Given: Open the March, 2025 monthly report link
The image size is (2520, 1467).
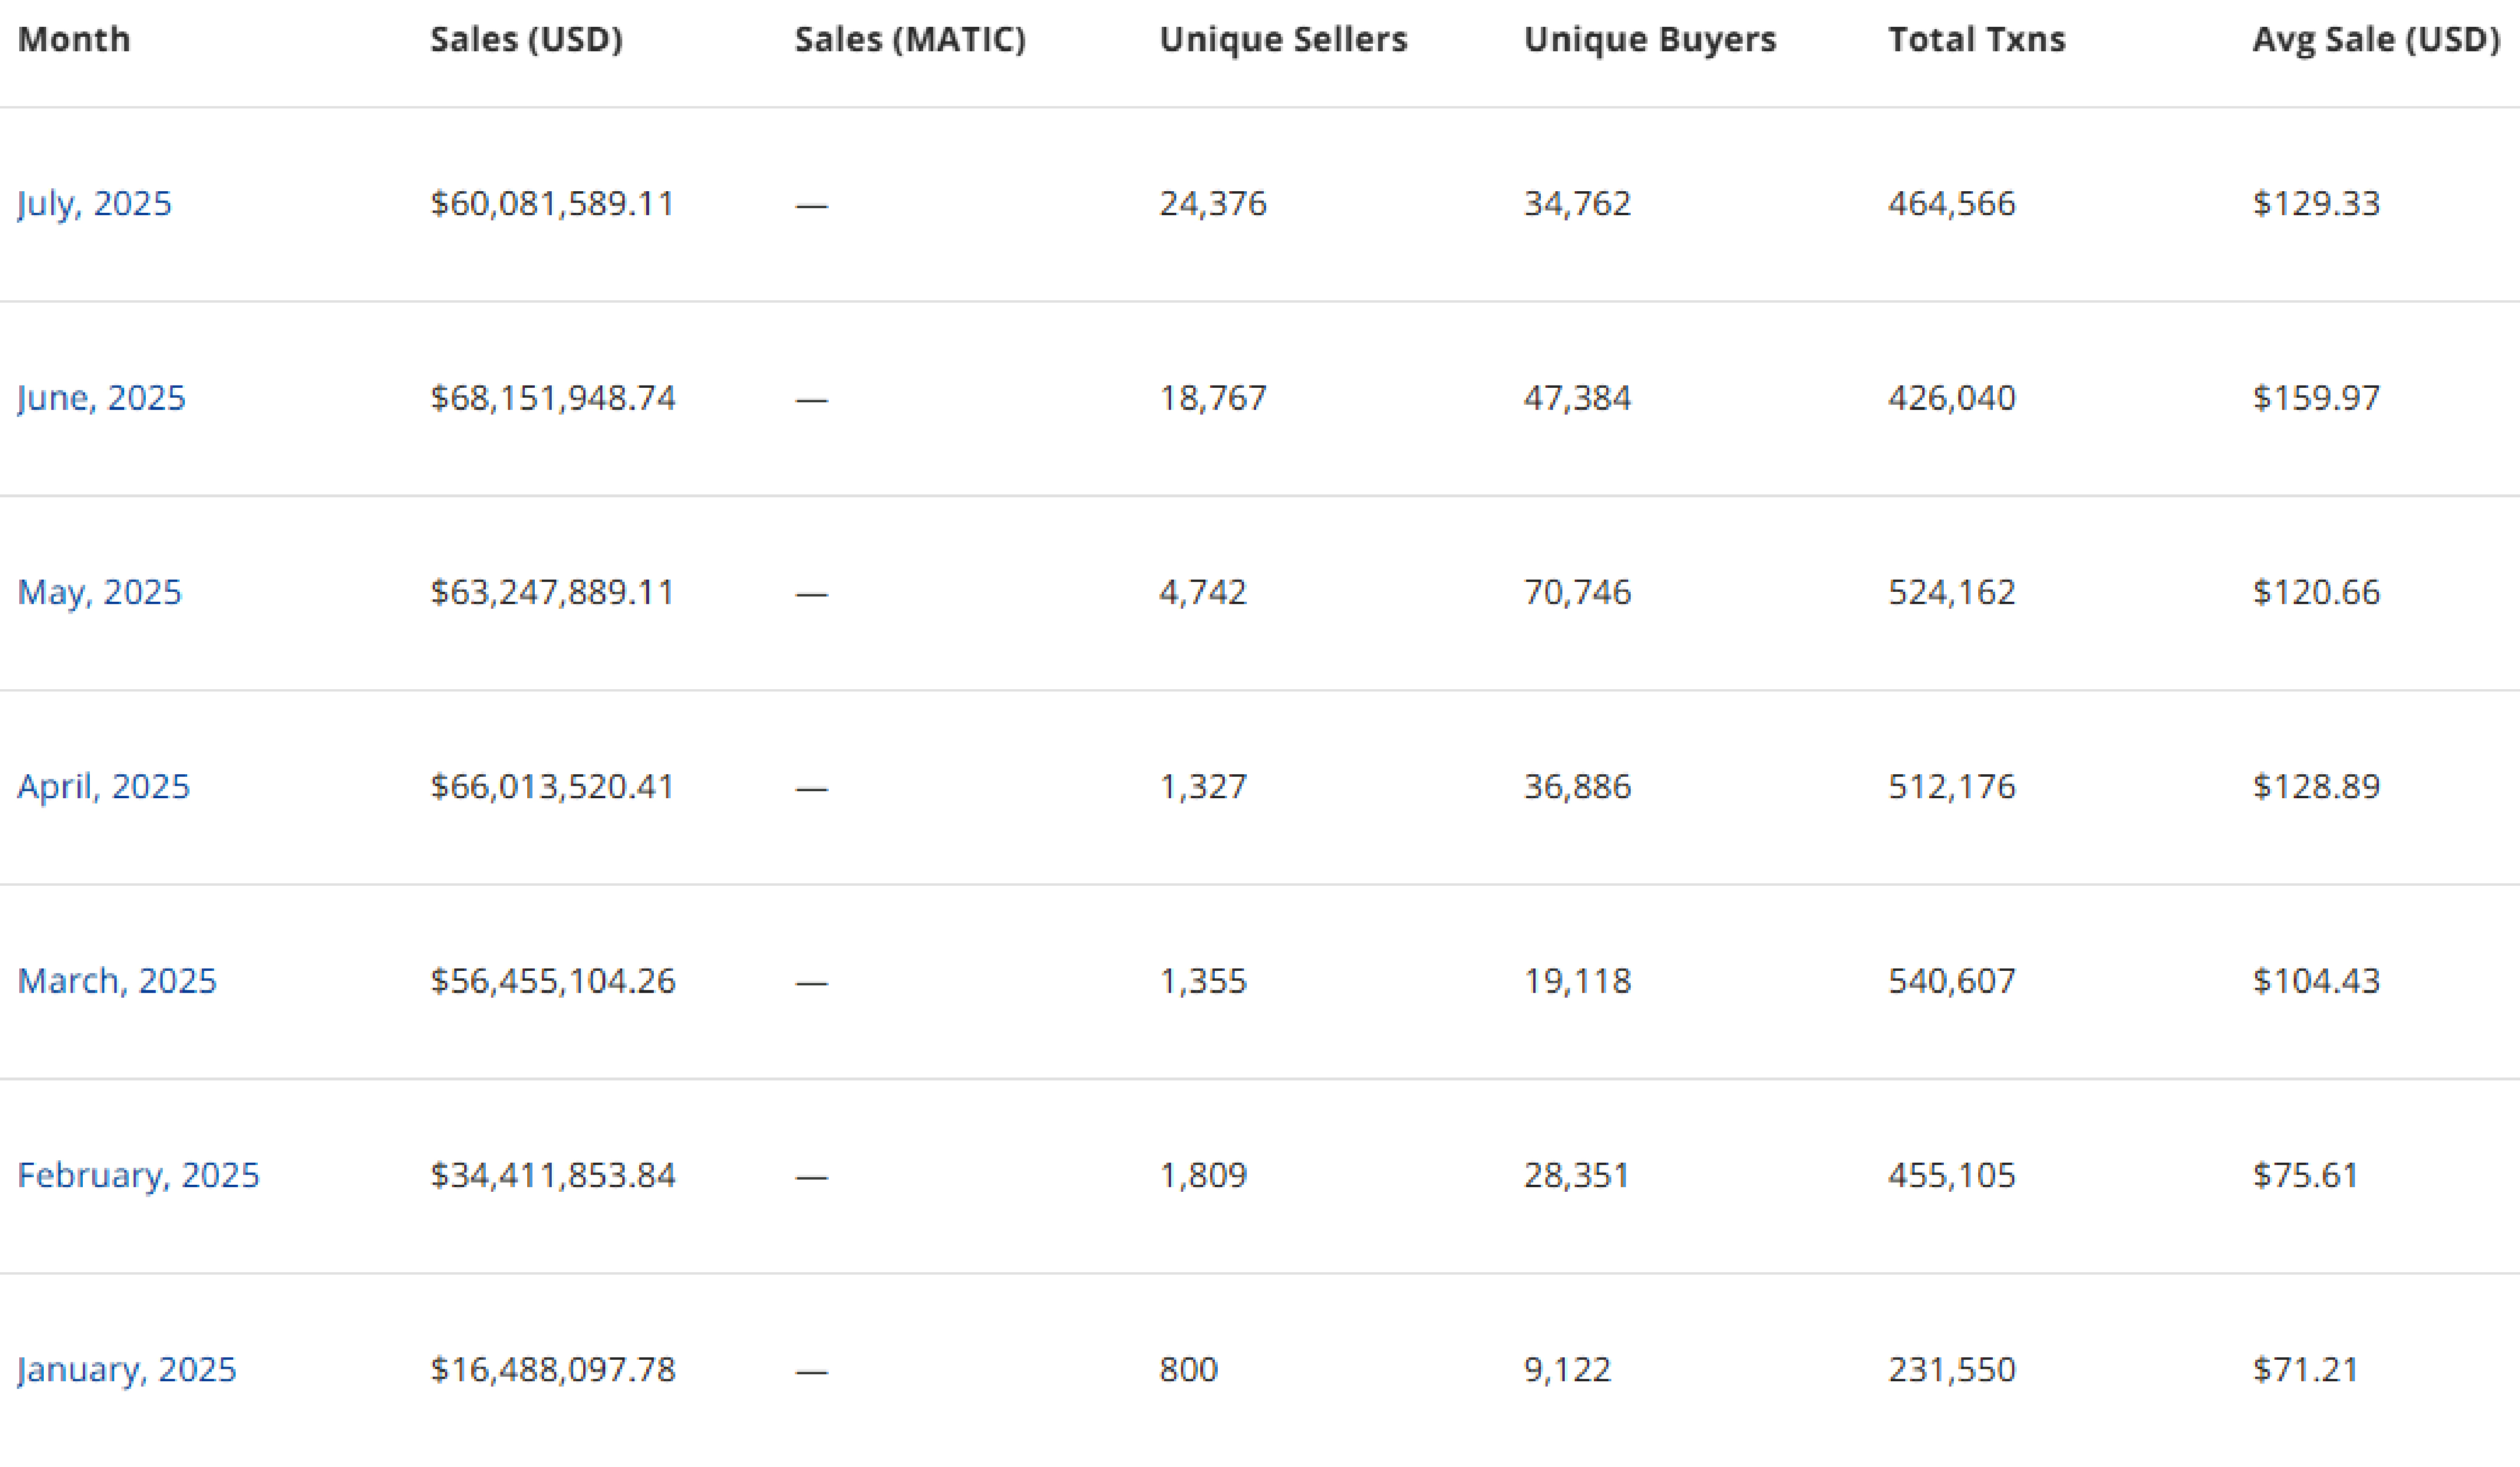Looking at the screenshot, I should point(116,981).
